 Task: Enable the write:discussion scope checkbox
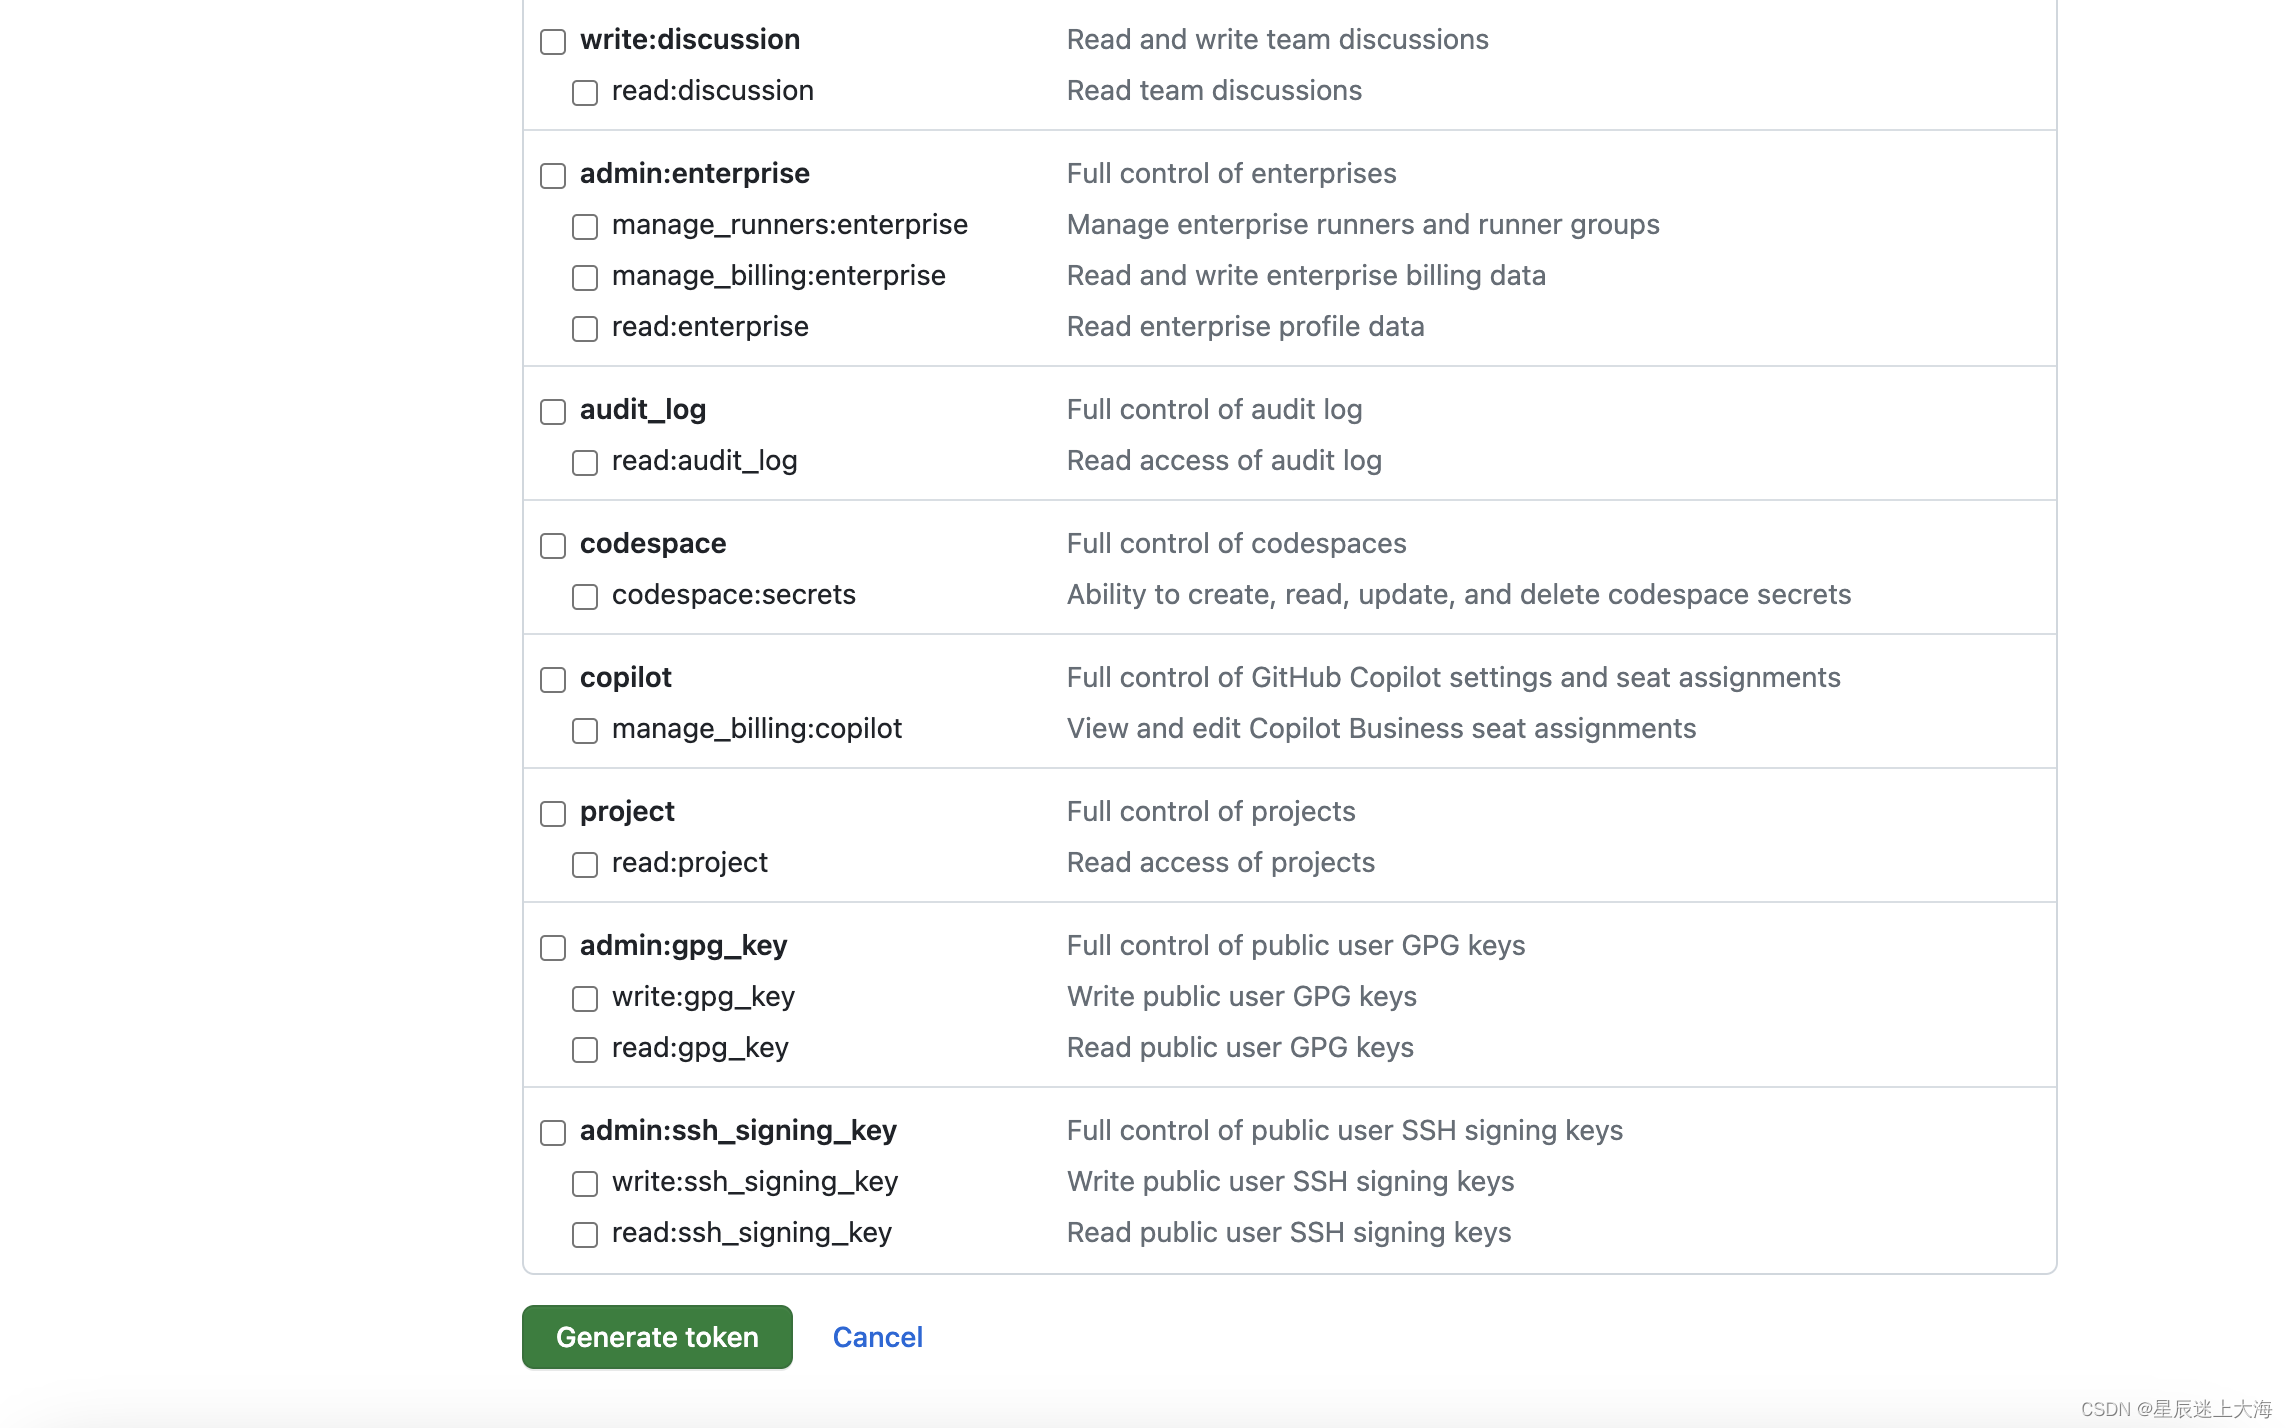click(x=553, y=41)
